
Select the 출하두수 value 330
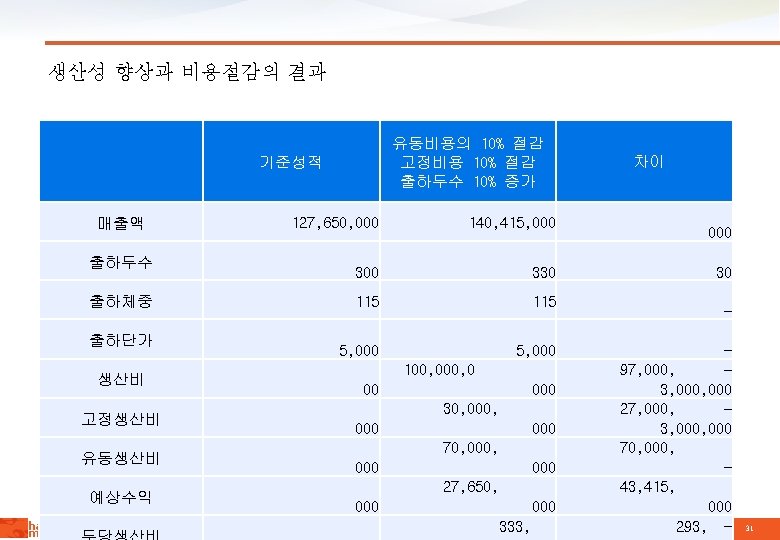[x=544, y=272]
